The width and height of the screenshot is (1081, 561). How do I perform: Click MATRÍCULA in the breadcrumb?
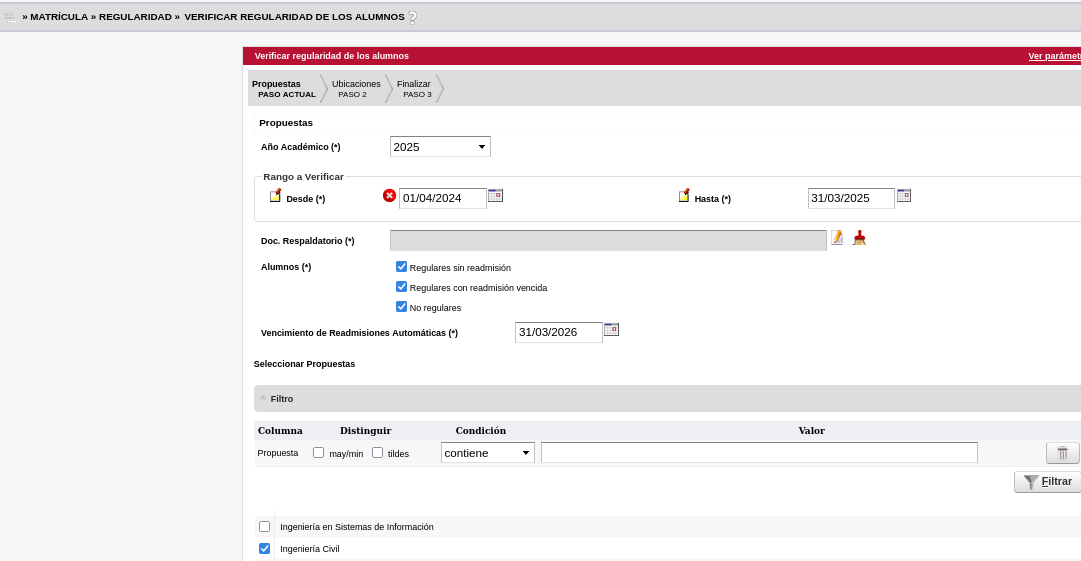[59, 17]
